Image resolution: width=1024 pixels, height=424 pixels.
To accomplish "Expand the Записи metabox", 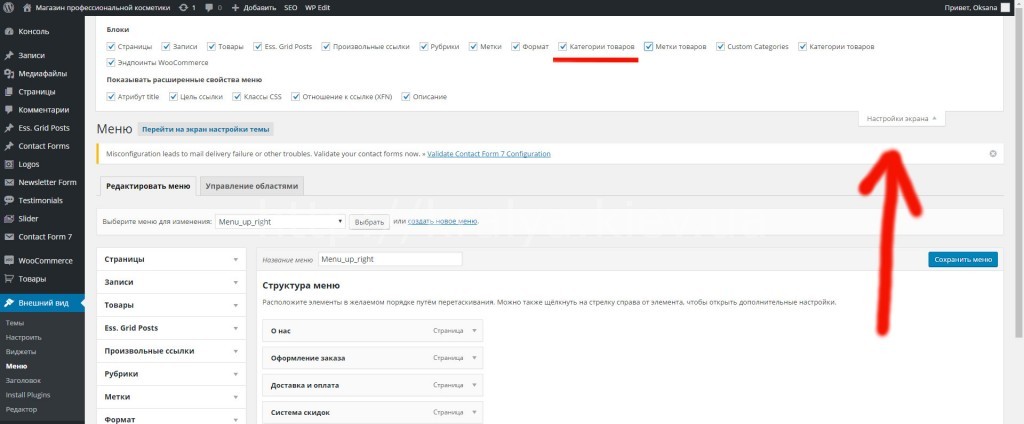I will pos(236,282).
